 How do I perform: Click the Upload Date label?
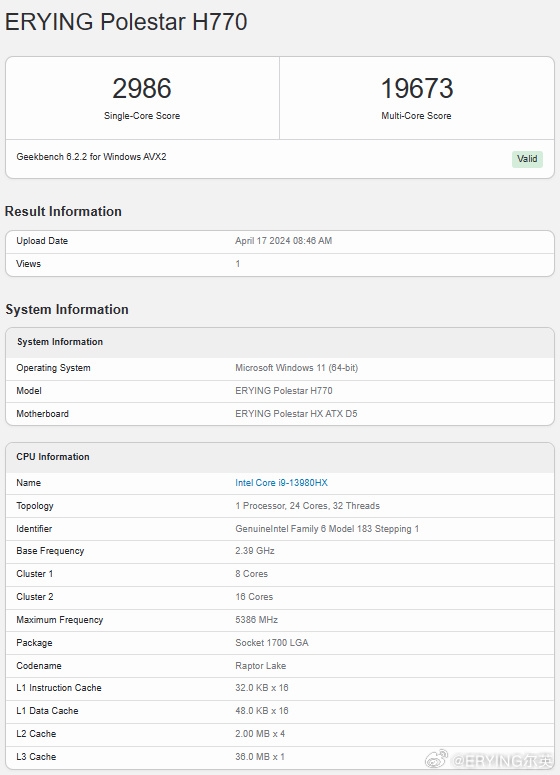click(x=42, y=241)
